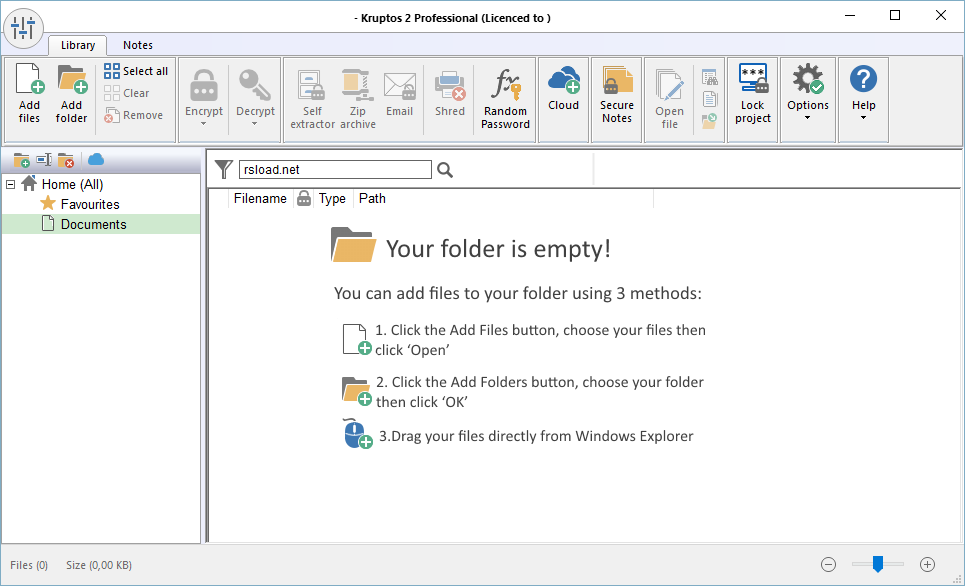Click the new folder icon in sidebar toolbar
This screenshot has height=586, width=965.
[x=22, y=160]
